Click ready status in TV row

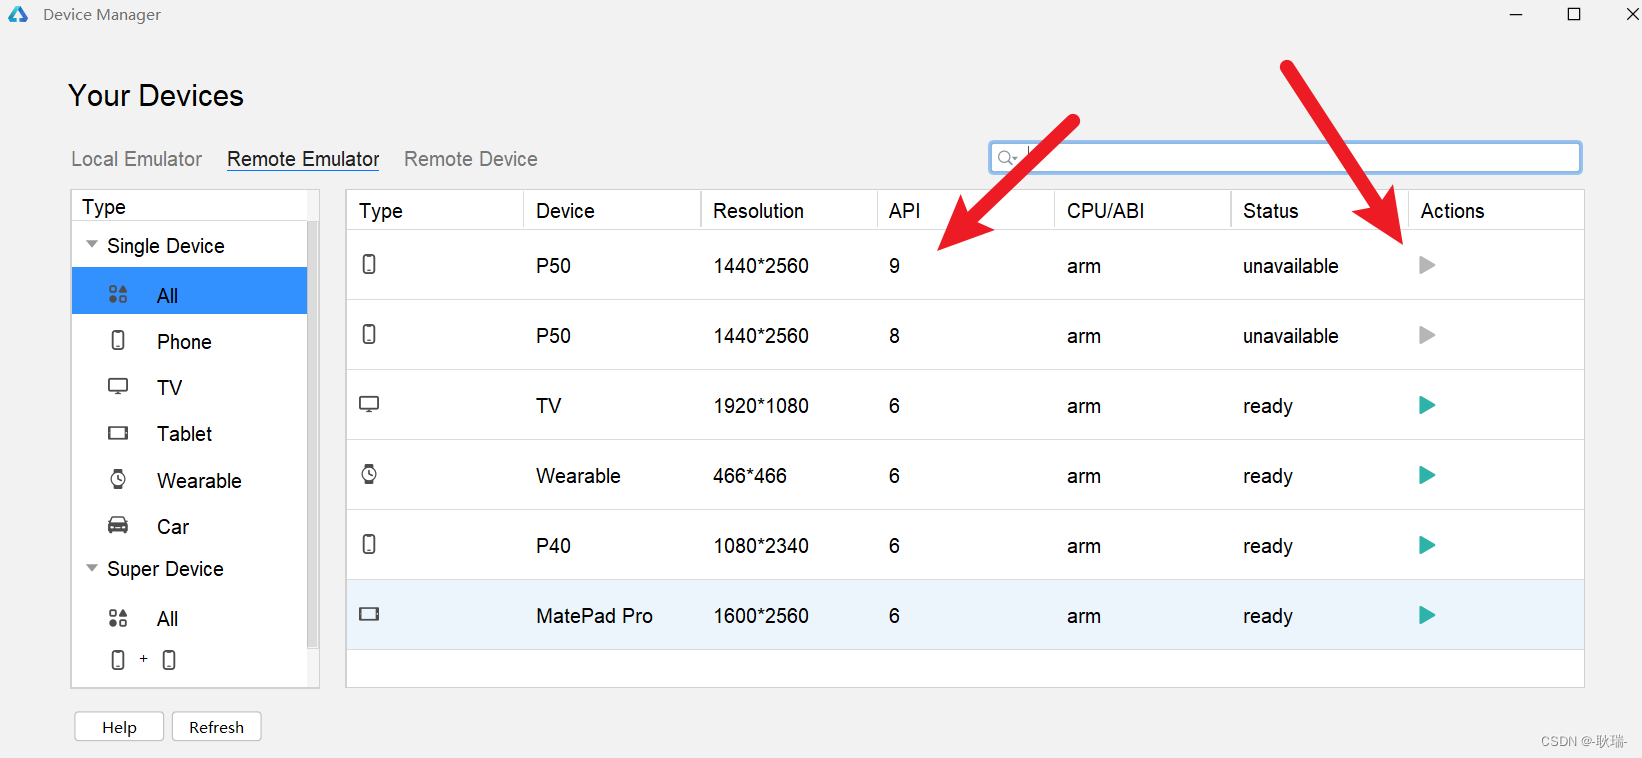tap(1267, 406)
